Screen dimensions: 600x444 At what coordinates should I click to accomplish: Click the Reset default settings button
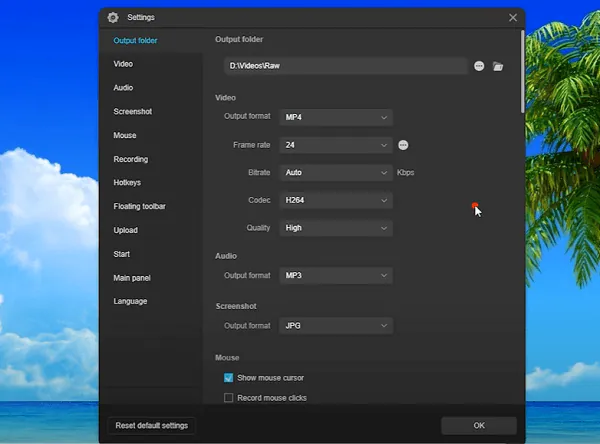click(152, 426)
